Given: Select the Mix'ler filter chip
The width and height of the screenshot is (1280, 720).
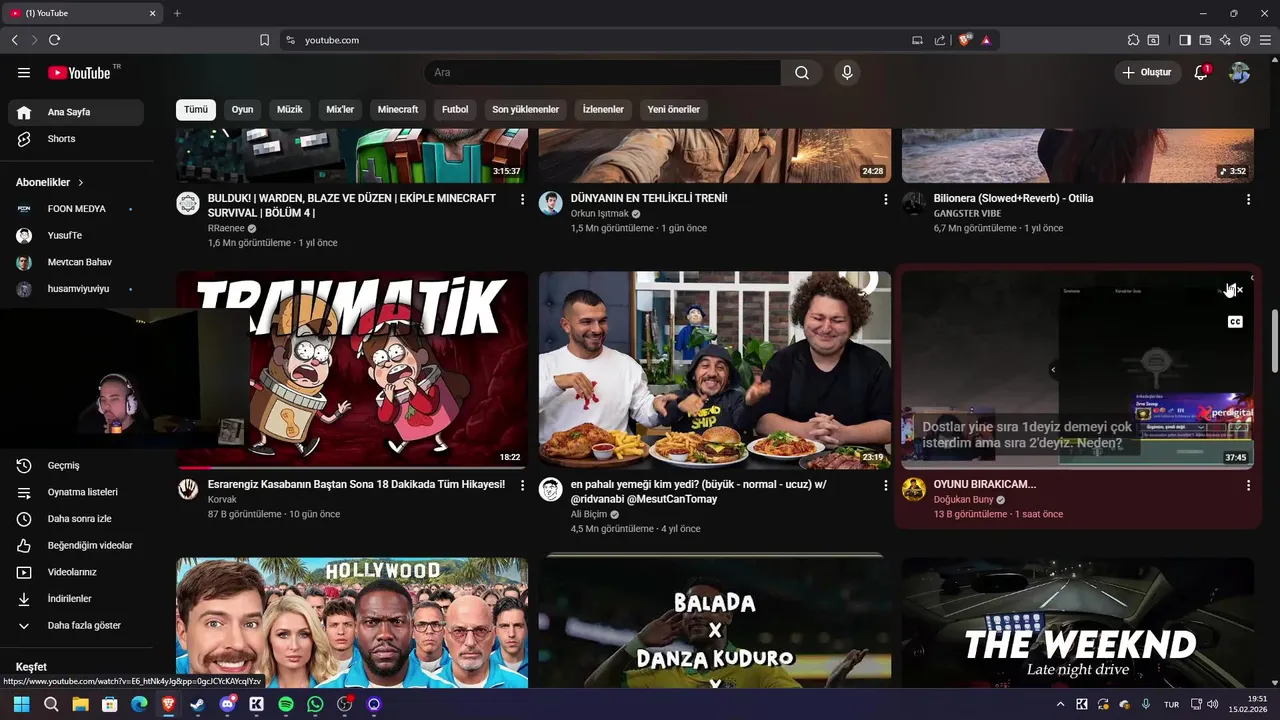Looking at the screenshot, I should coord(340,110).
